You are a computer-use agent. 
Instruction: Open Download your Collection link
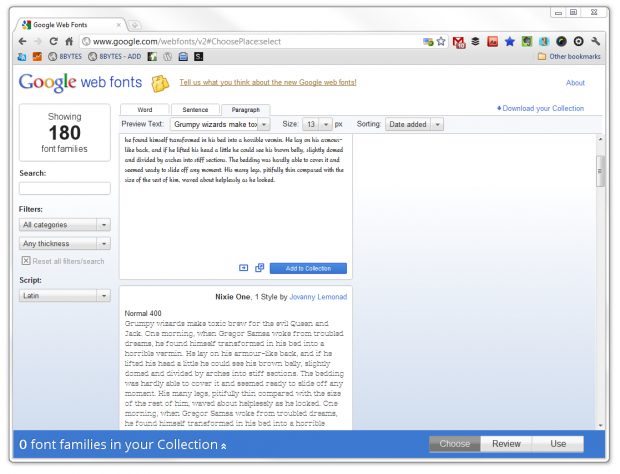(540, 108)
